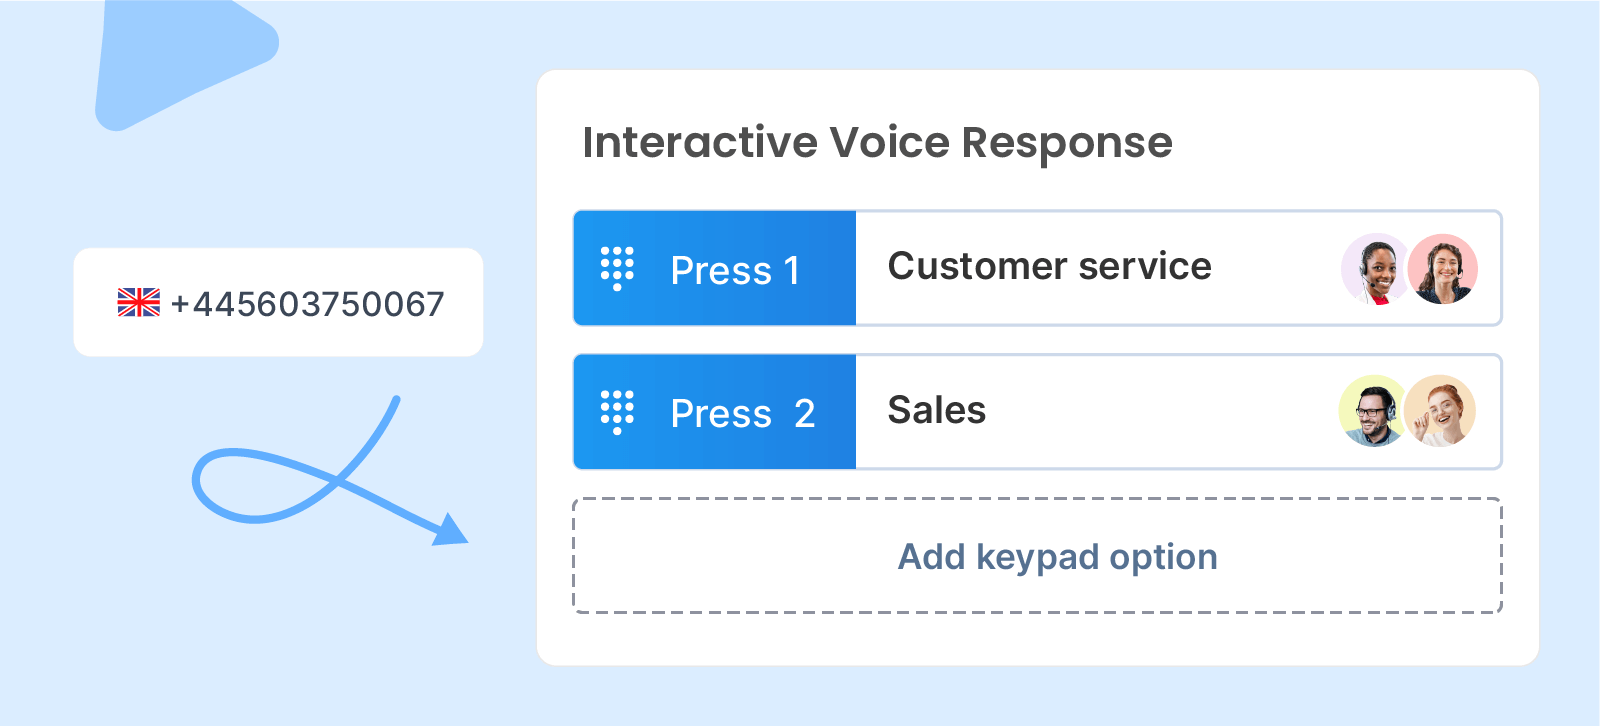
Task: Open the Sales option label
Action: point(937,410)
